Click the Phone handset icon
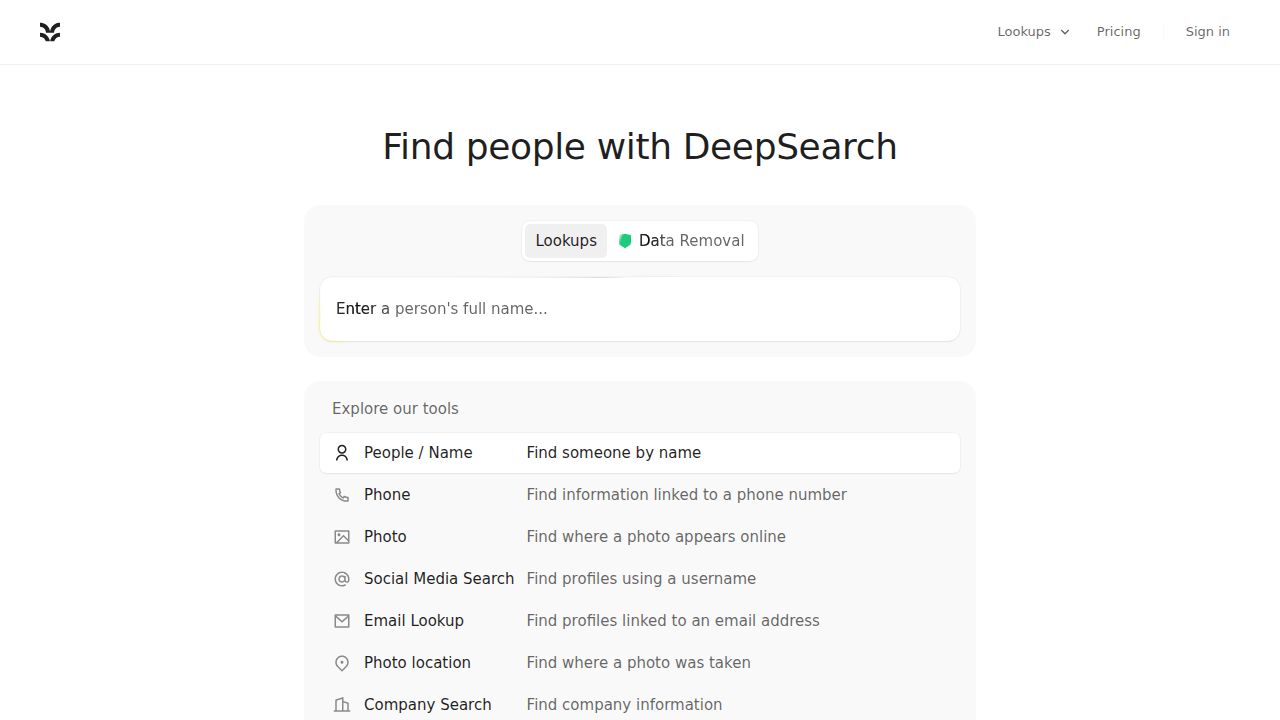The image size is (1280, 720). click(342, 495)
